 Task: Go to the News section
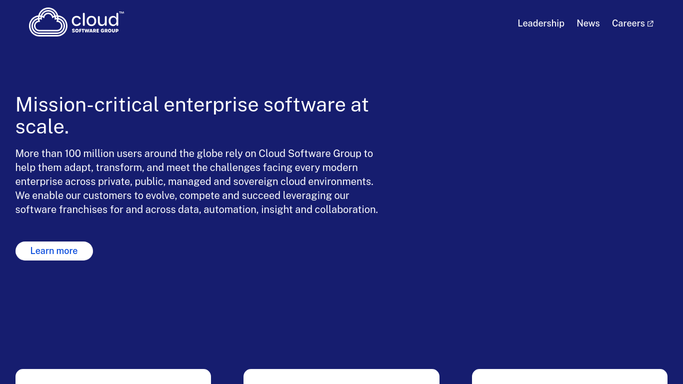588,24
